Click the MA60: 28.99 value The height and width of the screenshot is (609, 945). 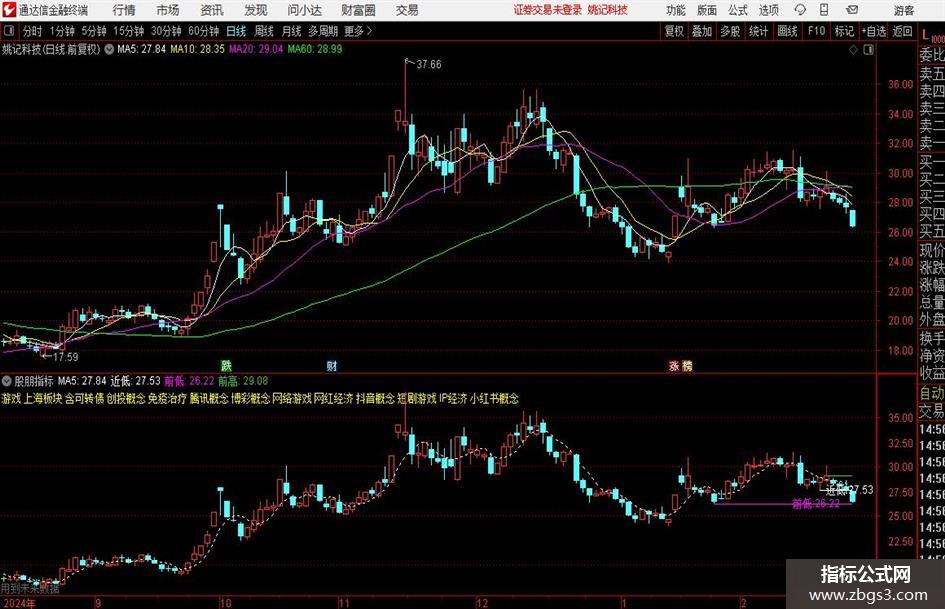pos(315,49)
